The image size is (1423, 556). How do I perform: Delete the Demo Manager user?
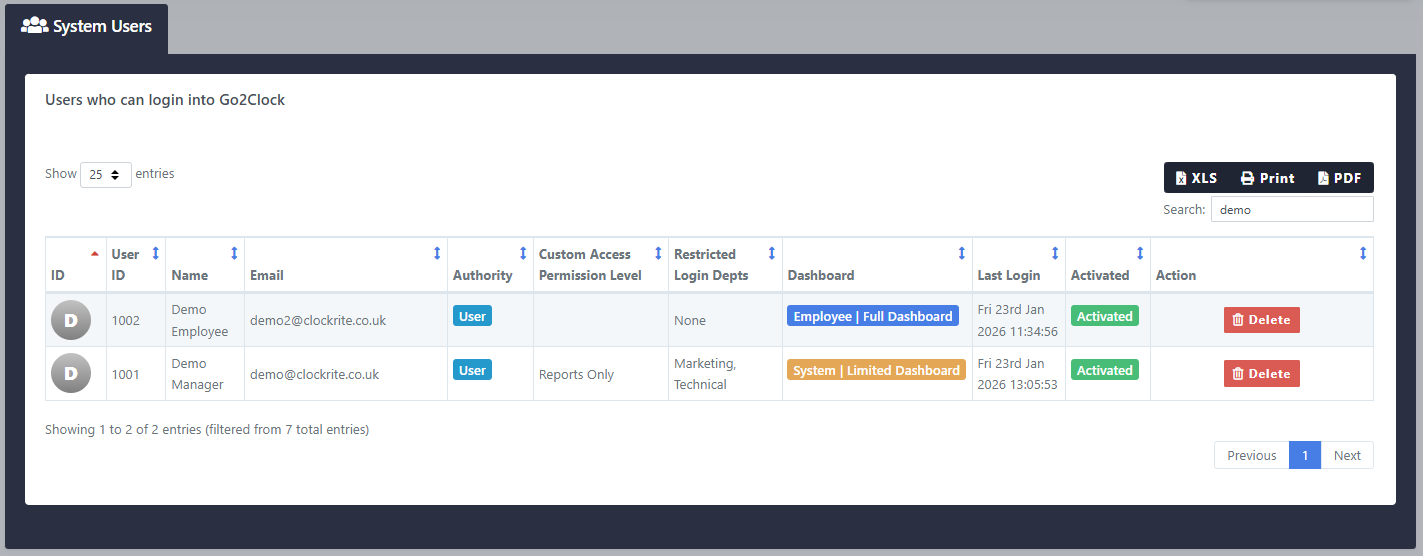coord(1262,373)
